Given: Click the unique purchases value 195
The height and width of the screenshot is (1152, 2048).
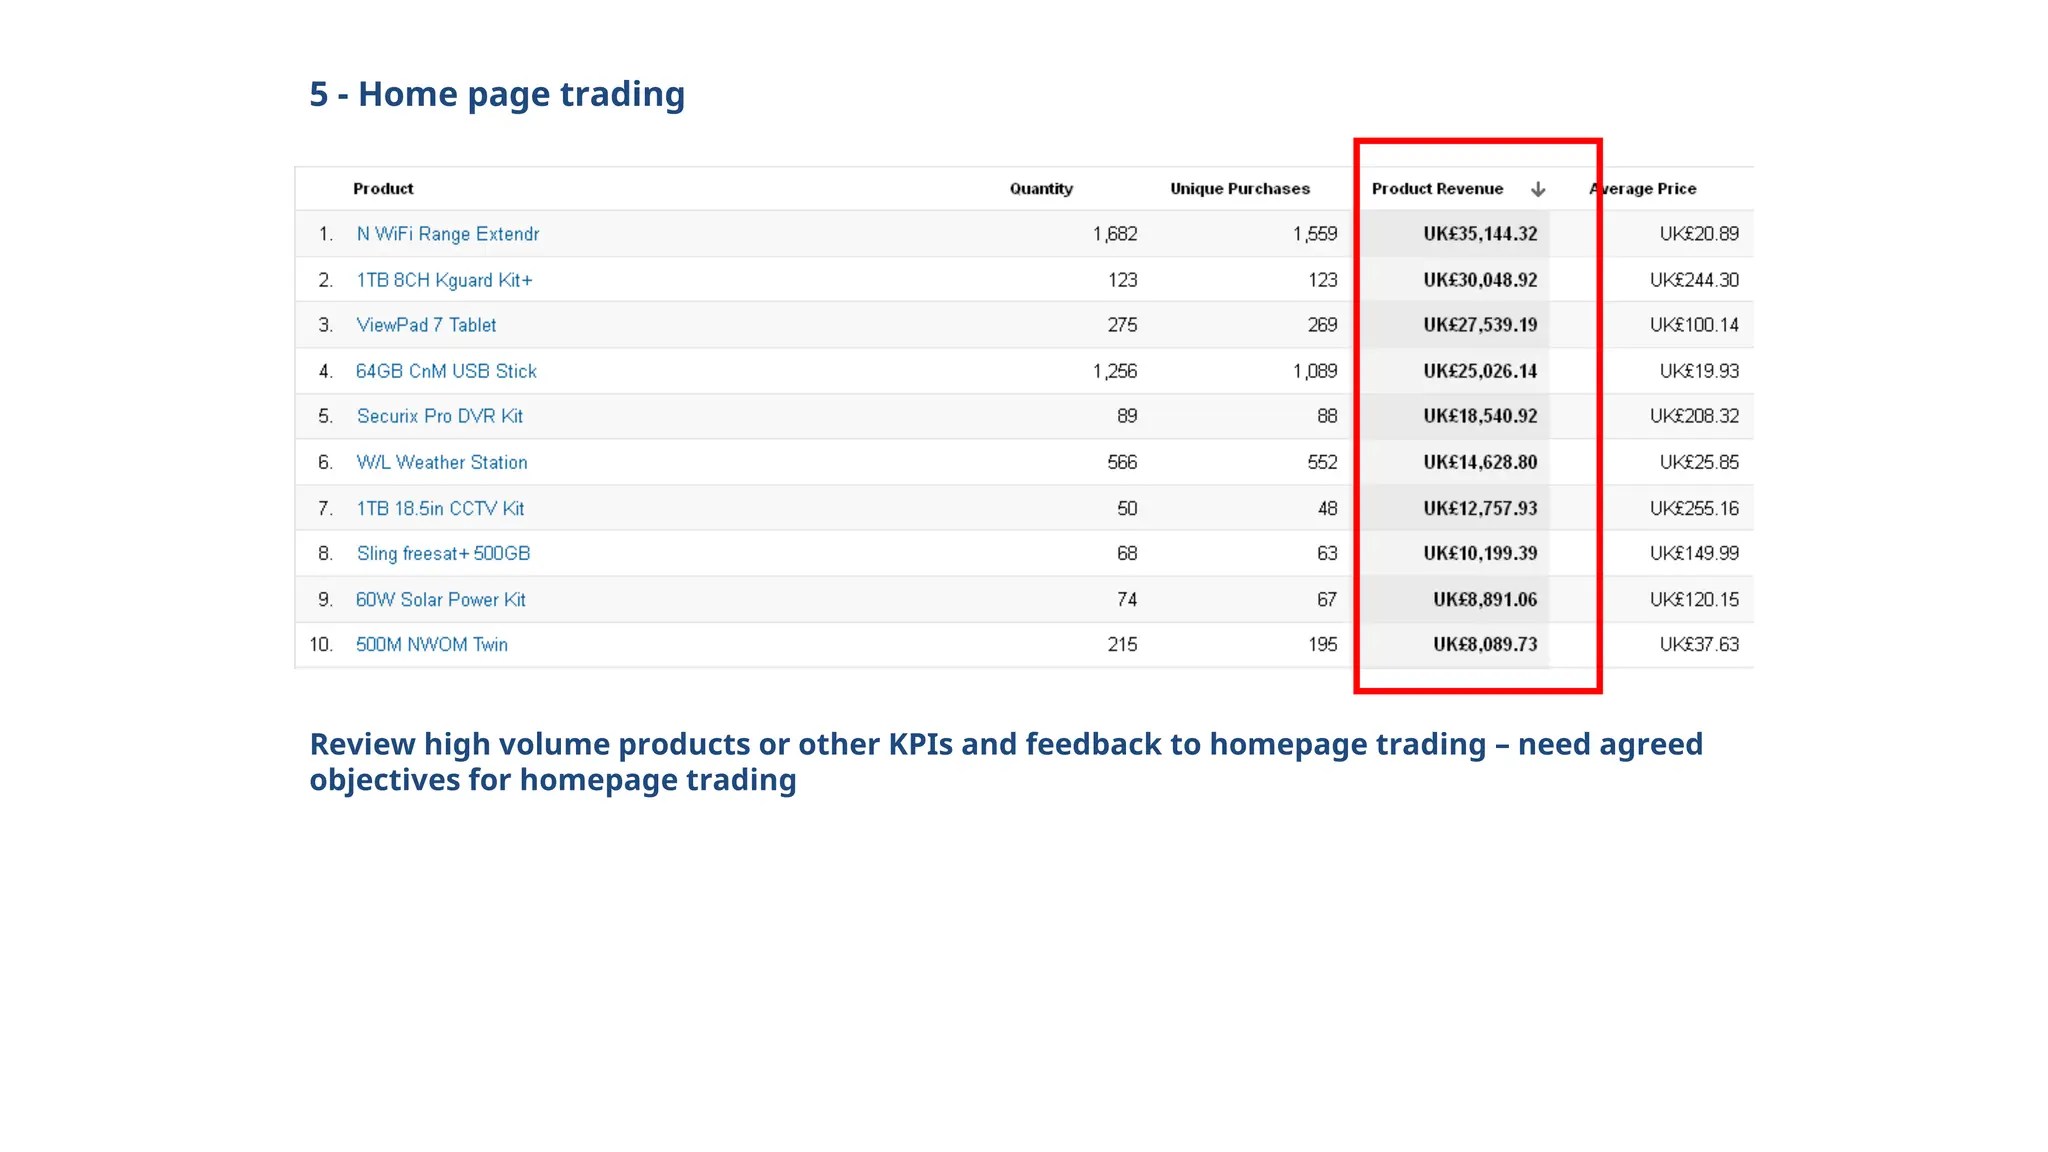Looking at the screenshot, I should (1322, 644).
